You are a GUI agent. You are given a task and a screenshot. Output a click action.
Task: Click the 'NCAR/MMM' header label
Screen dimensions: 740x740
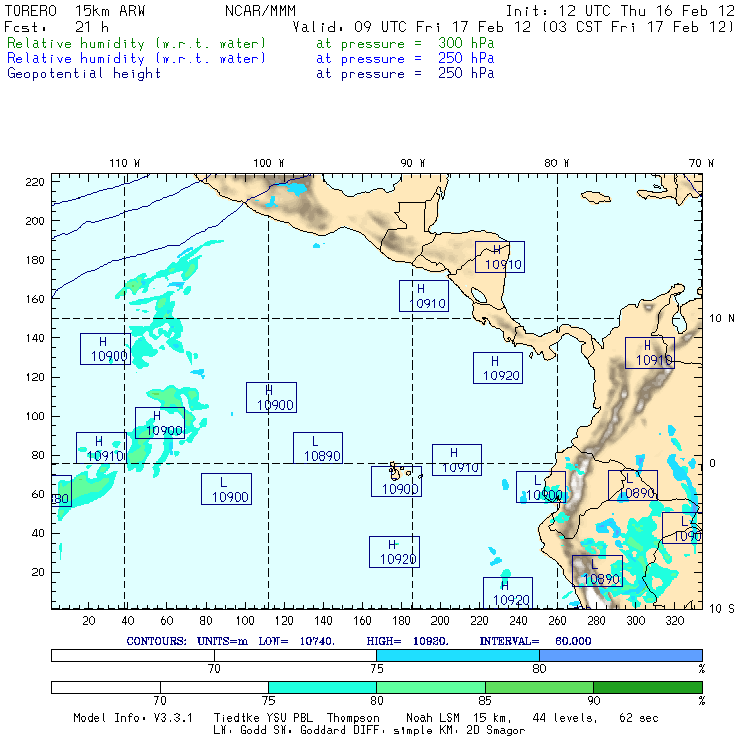point(260,11)
